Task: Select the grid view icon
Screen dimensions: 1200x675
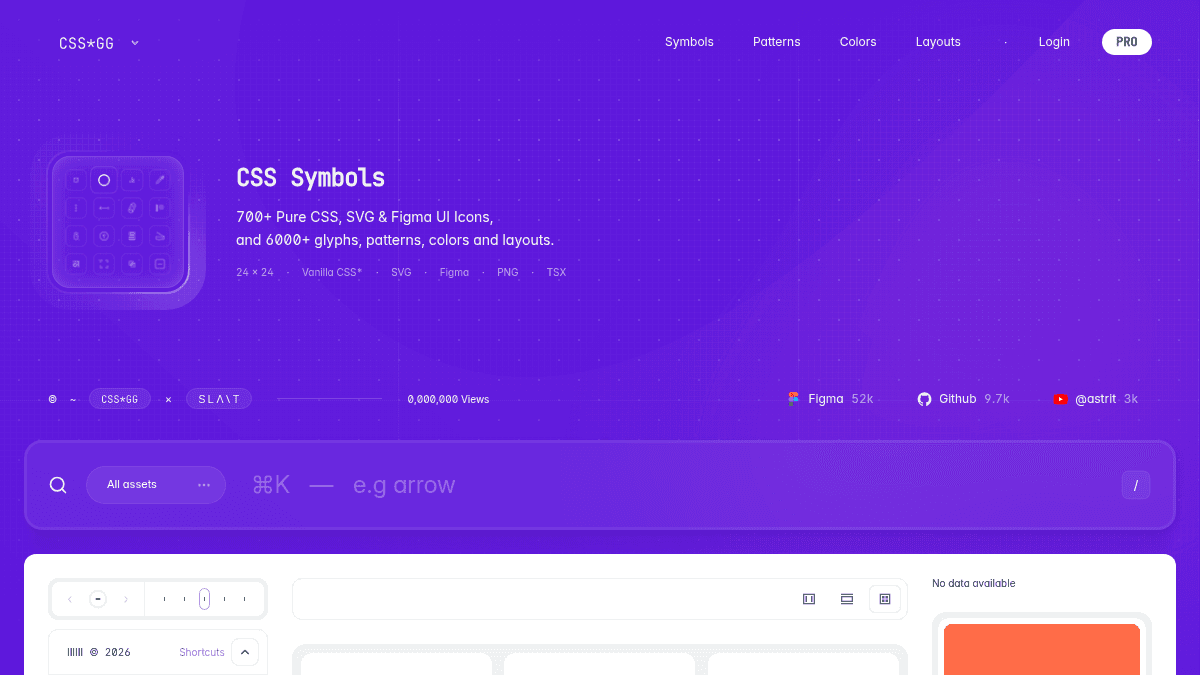Action: click(885, 599)
